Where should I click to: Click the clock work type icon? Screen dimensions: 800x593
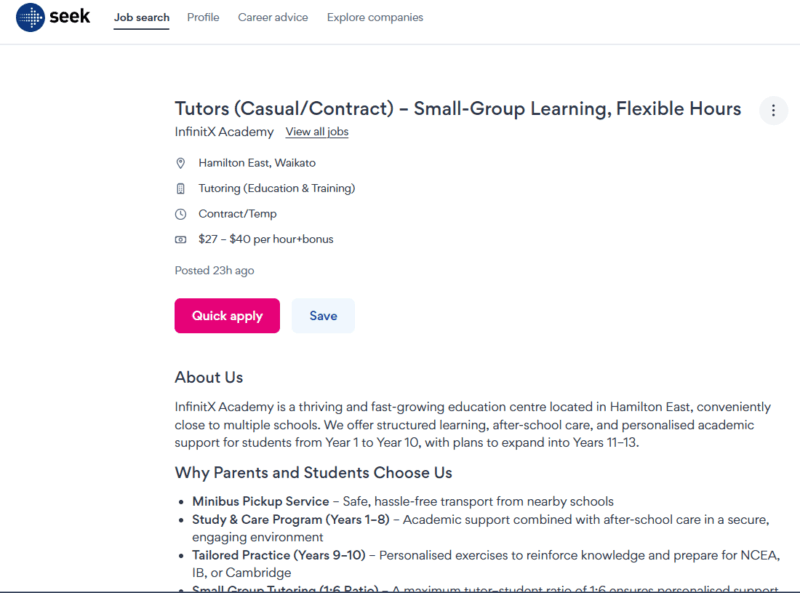(x=181, y=214)
